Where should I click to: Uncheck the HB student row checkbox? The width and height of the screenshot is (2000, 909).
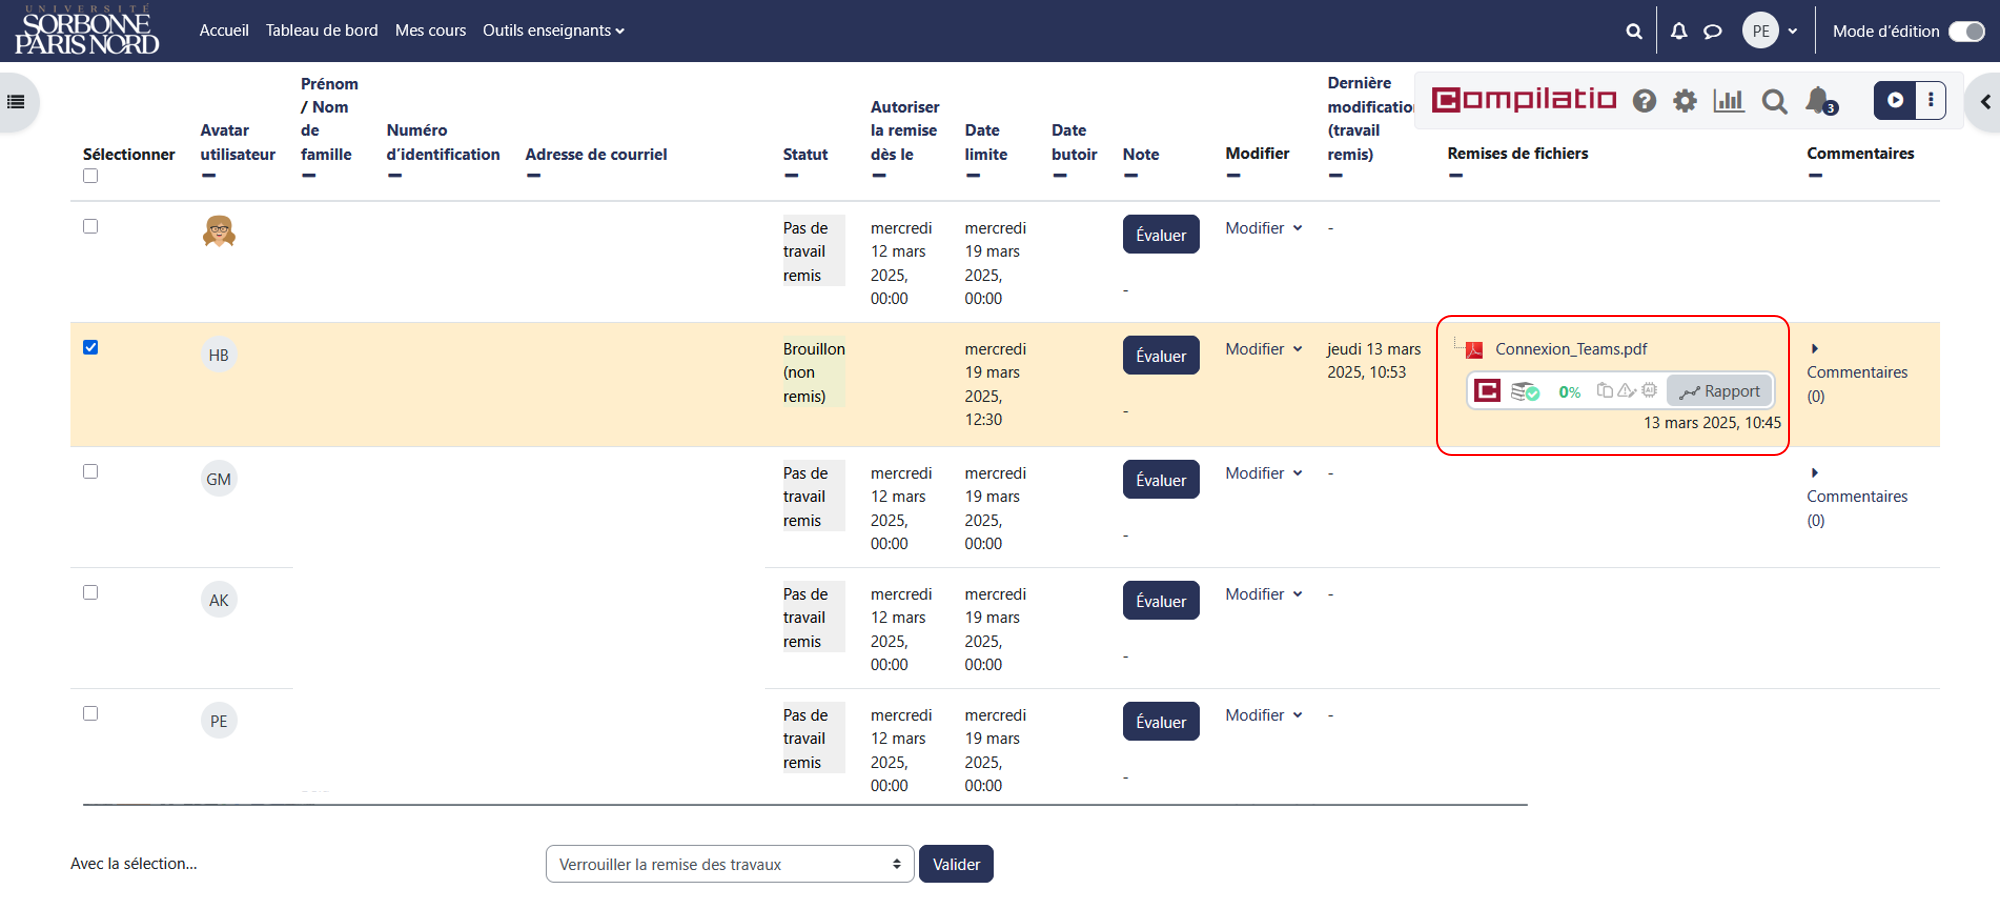point(91,347)
